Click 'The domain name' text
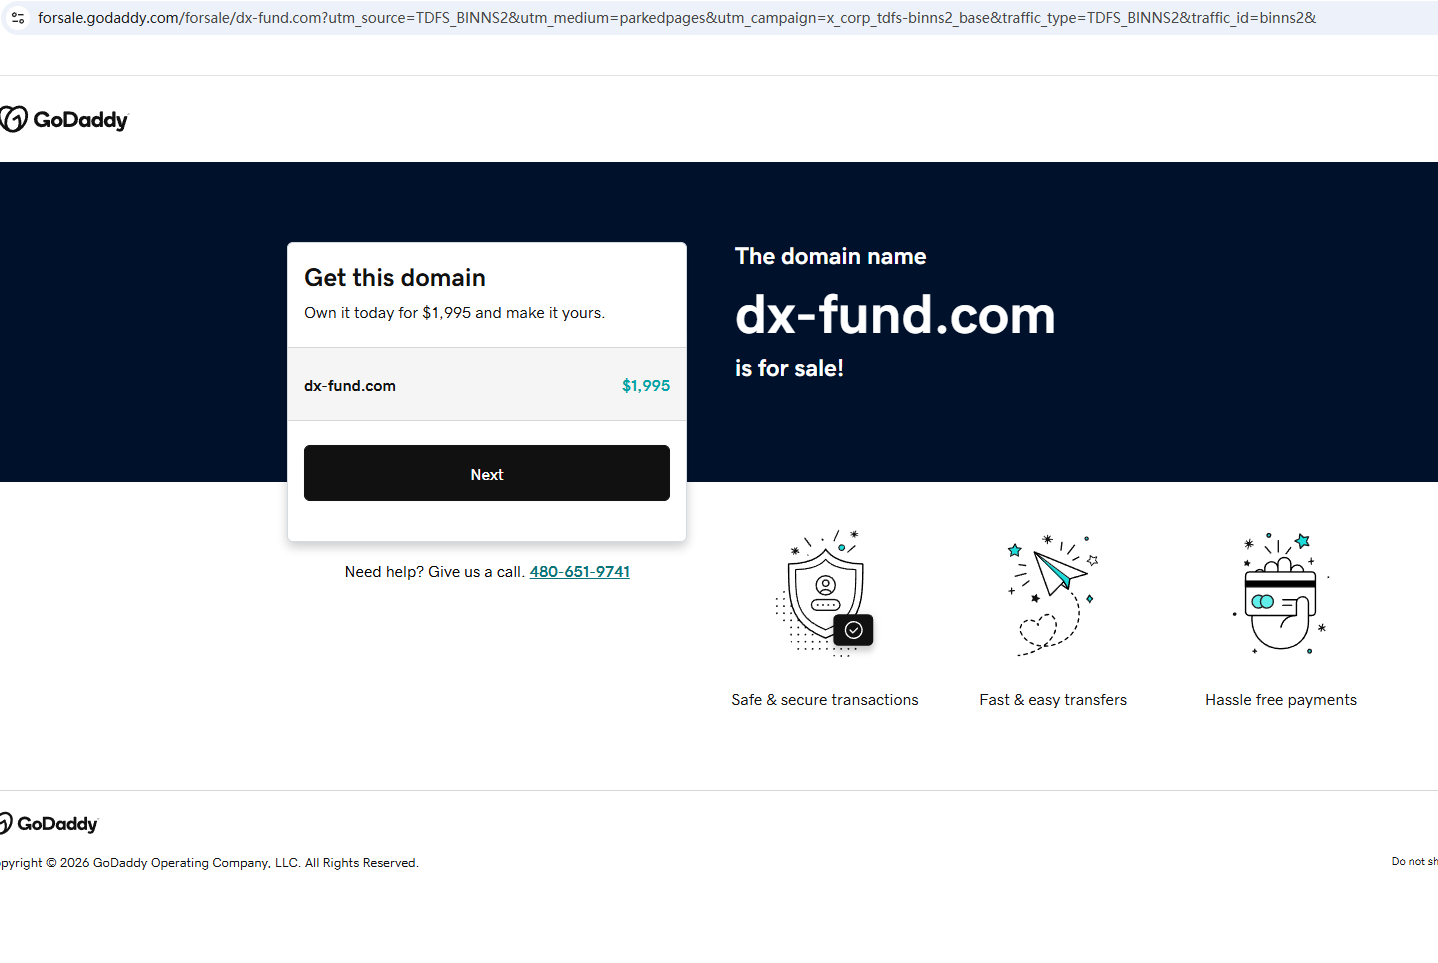 click(830, 256)
